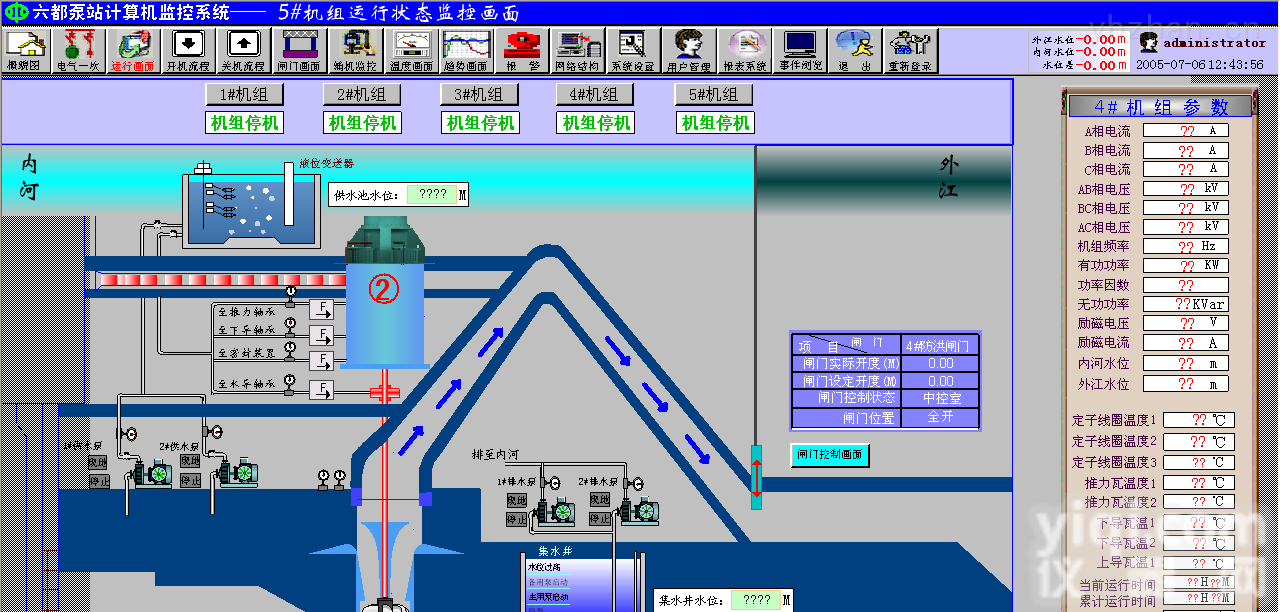The width and height of the screenshot is (1280, 612).
Task: Open the 概貌图 overview toolbar icon
Action: (27, 50)
